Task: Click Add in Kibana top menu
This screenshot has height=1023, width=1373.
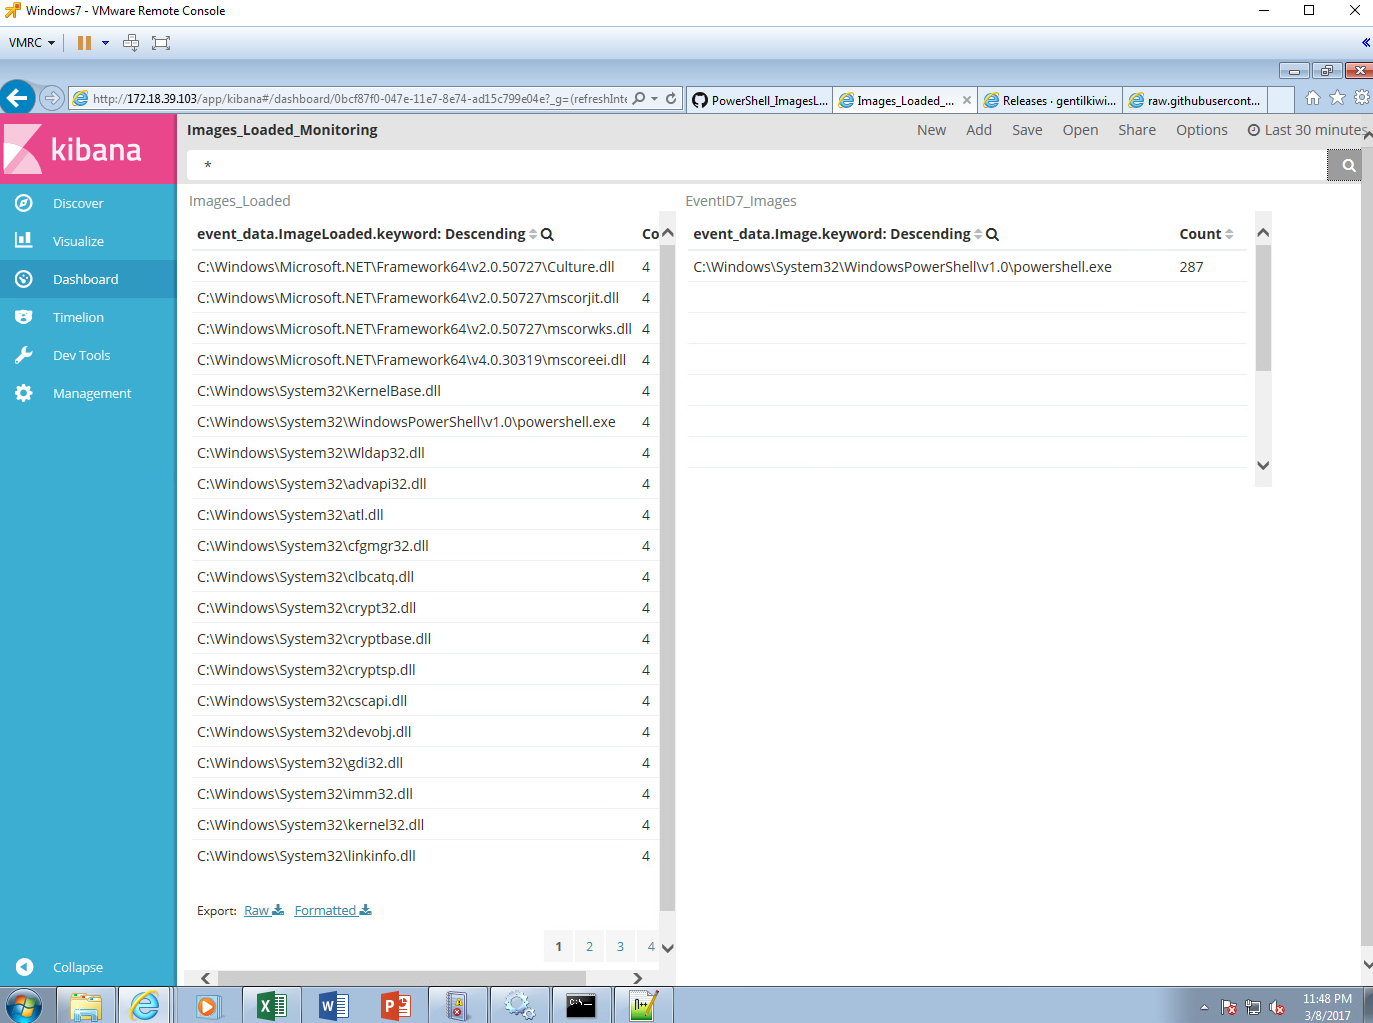Action: coord(979,130)
